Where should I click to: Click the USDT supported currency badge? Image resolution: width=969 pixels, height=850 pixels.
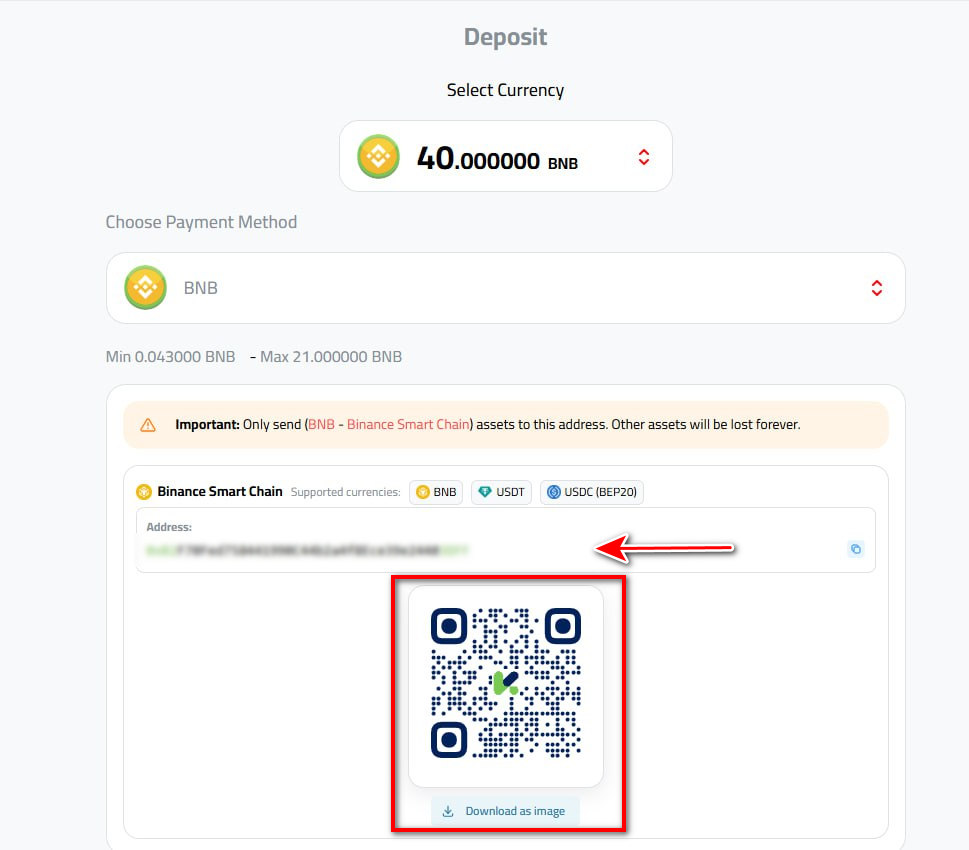click(x=500, y=491)
